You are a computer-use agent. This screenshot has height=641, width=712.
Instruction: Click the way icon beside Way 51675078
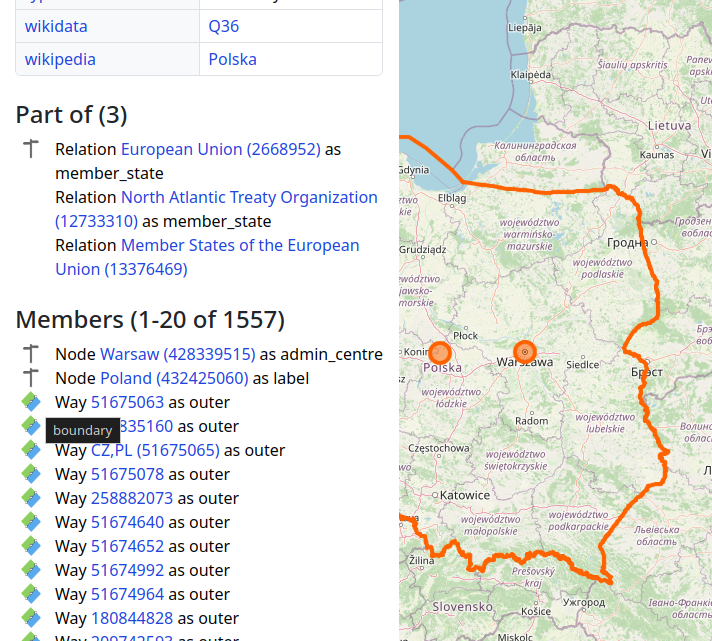tap(31, 474)
